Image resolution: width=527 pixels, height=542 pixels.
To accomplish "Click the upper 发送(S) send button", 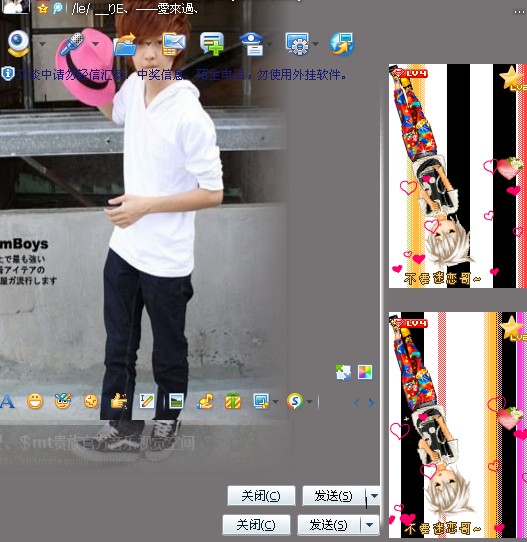I will (333, 496).
